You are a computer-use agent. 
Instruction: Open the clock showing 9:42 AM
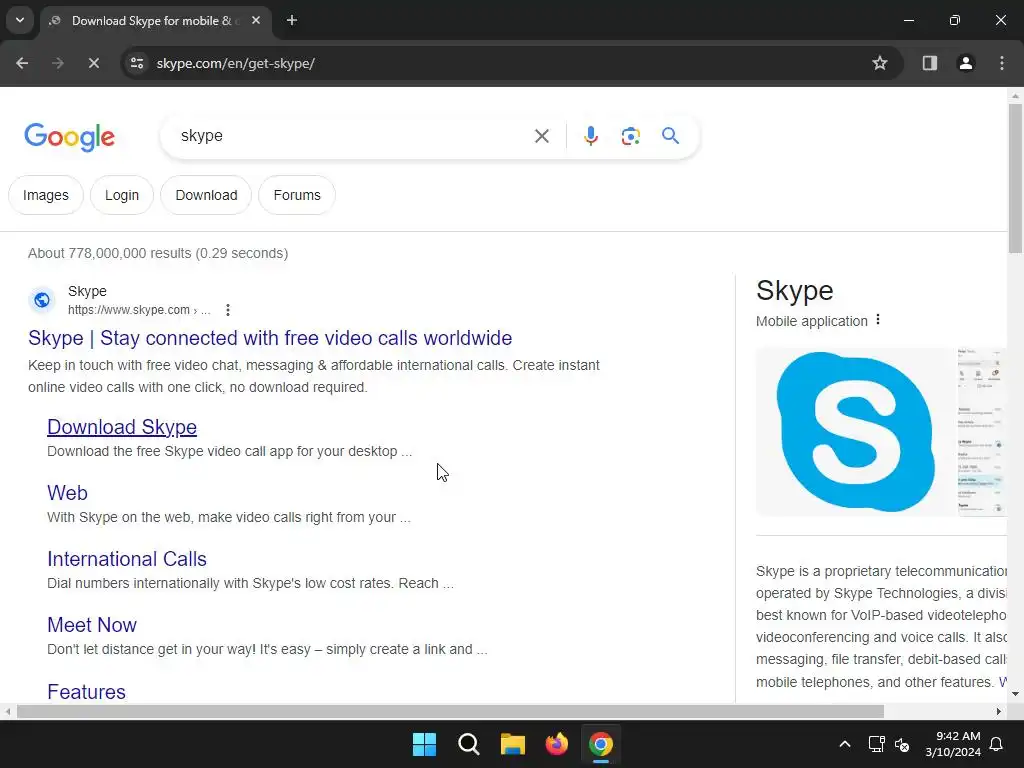coord(953,744)
